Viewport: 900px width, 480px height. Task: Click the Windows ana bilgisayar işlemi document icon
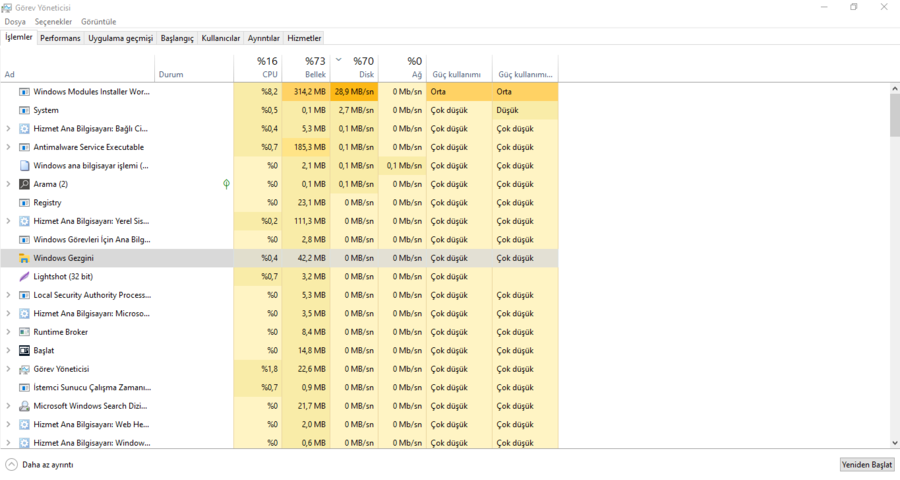[24, 166]
